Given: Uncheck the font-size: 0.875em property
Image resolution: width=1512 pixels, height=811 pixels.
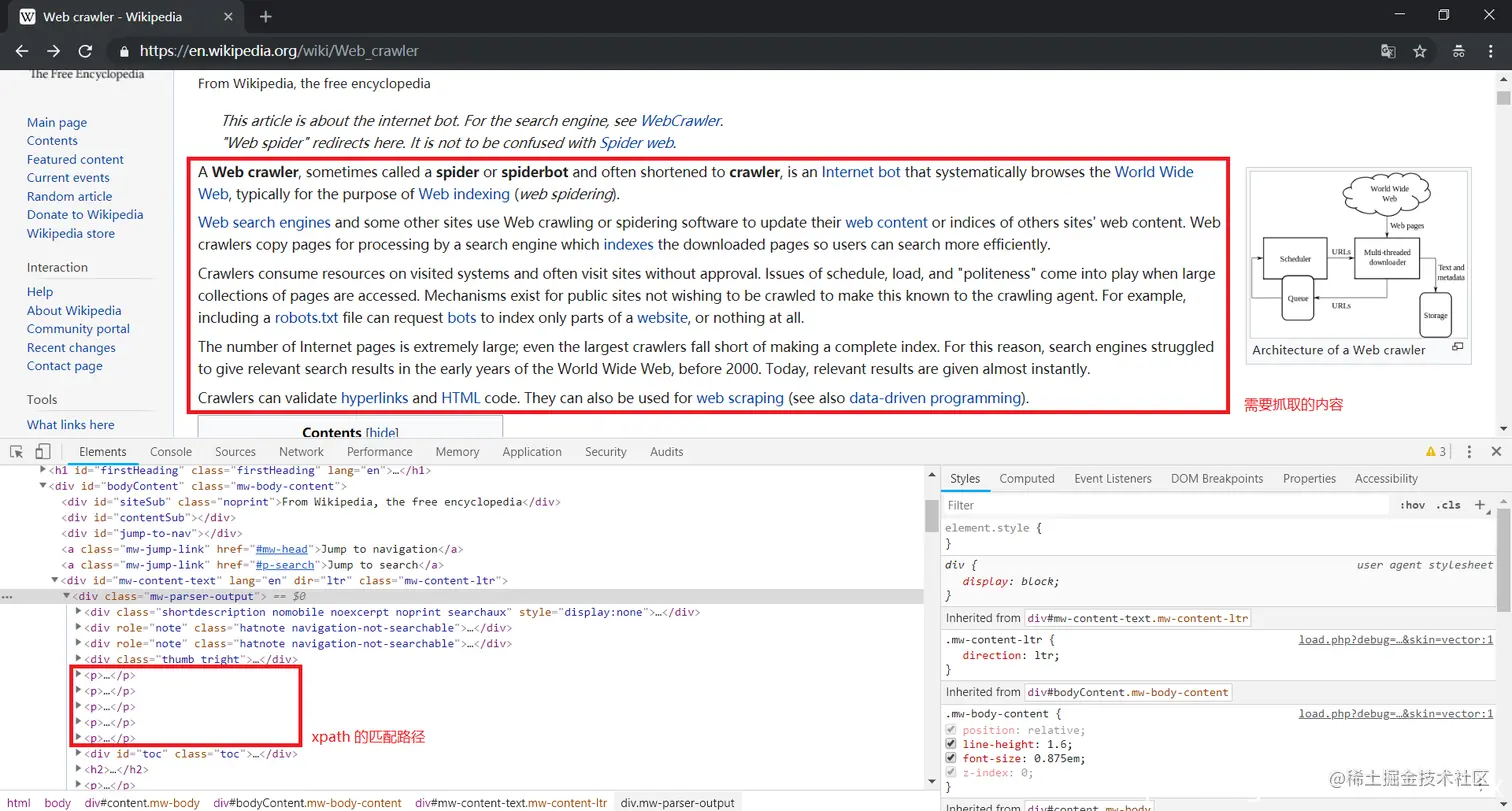Looking at the screenshot, I should [951, 758].
